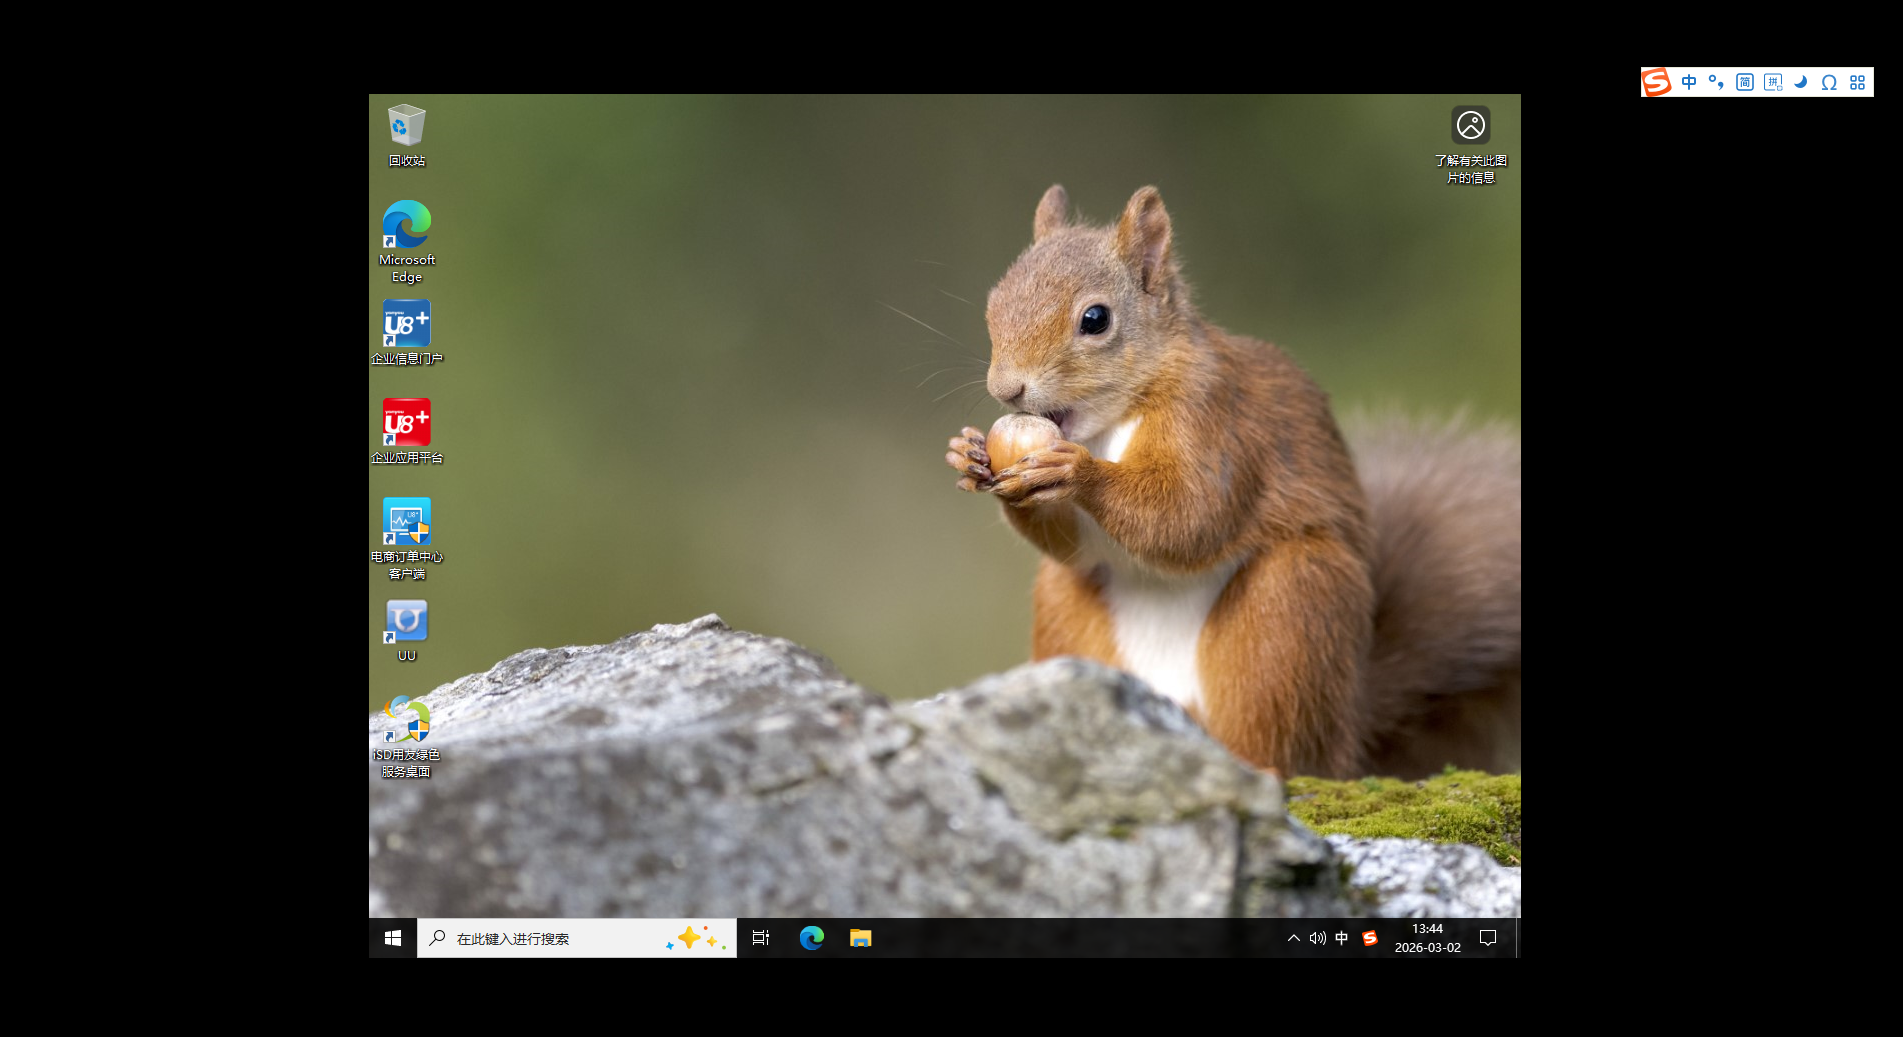Open the Windows Start menu
Image resolution: width=1903 pixels, height=1037 pixels.
(393, 938)
